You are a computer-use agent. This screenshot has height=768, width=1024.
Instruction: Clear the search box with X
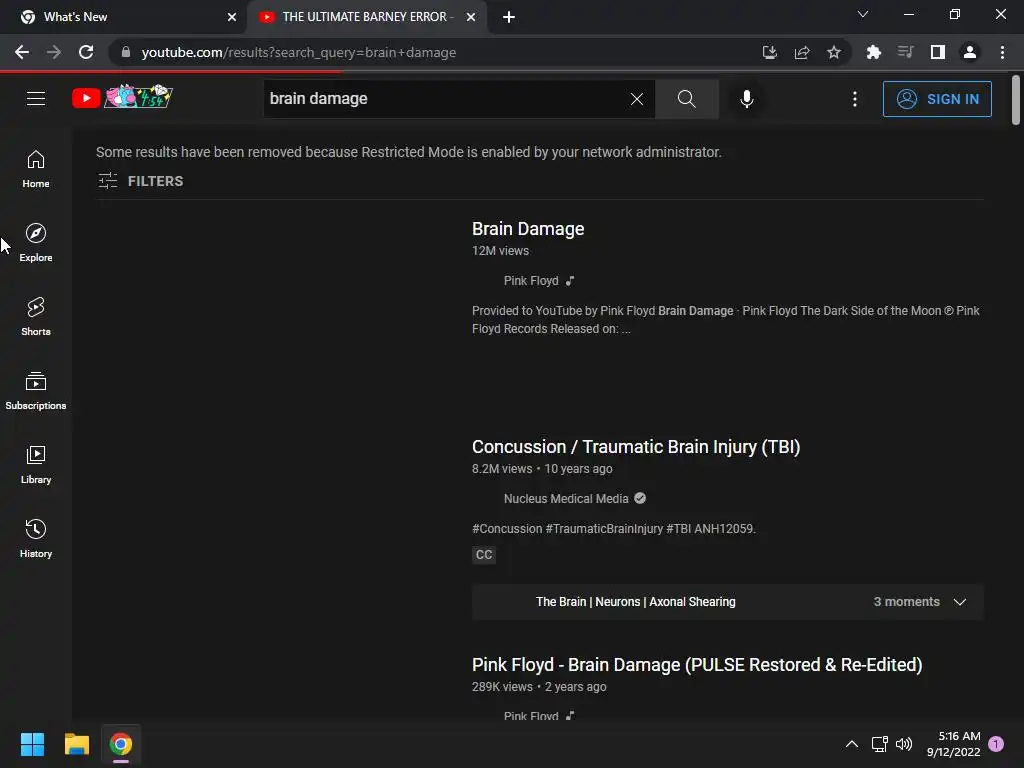click(637, 99)
